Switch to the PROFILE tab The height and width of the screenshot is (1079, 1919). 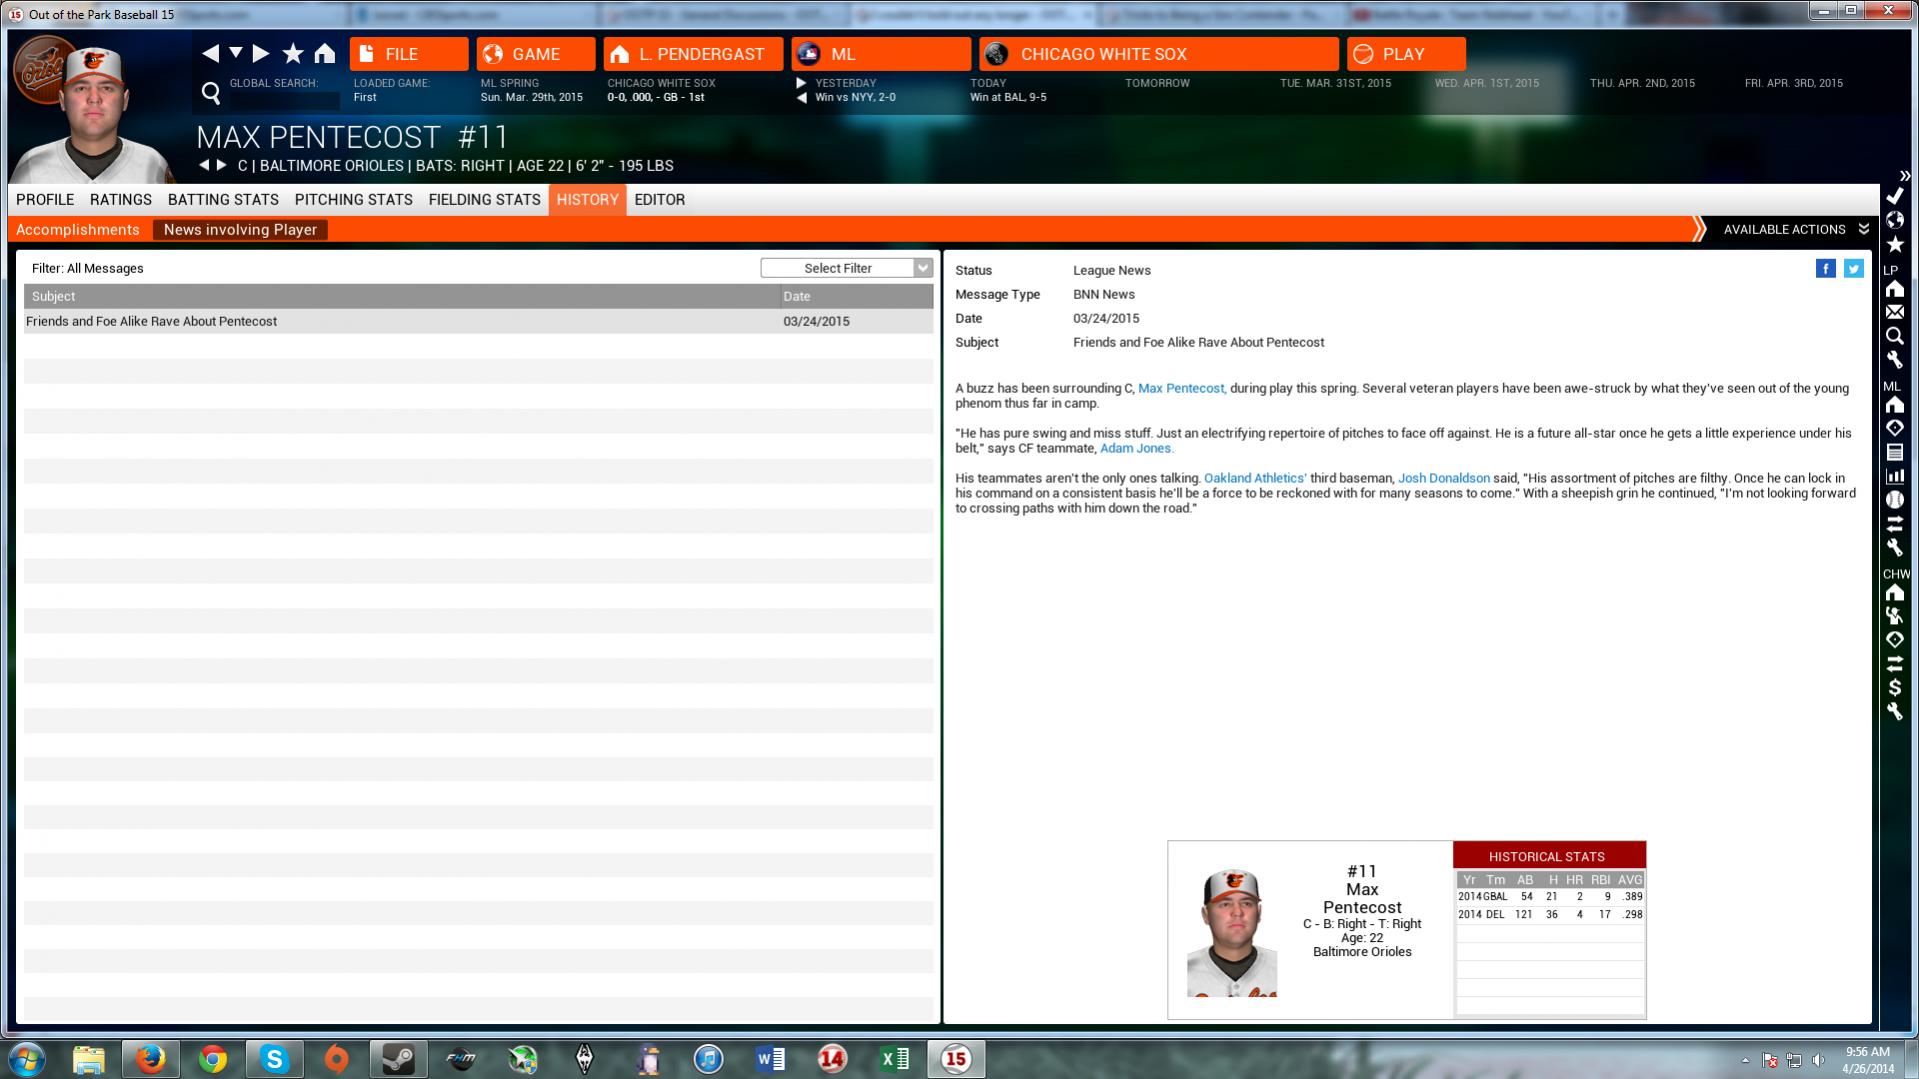pyautogui.click(x=45, y=200)
